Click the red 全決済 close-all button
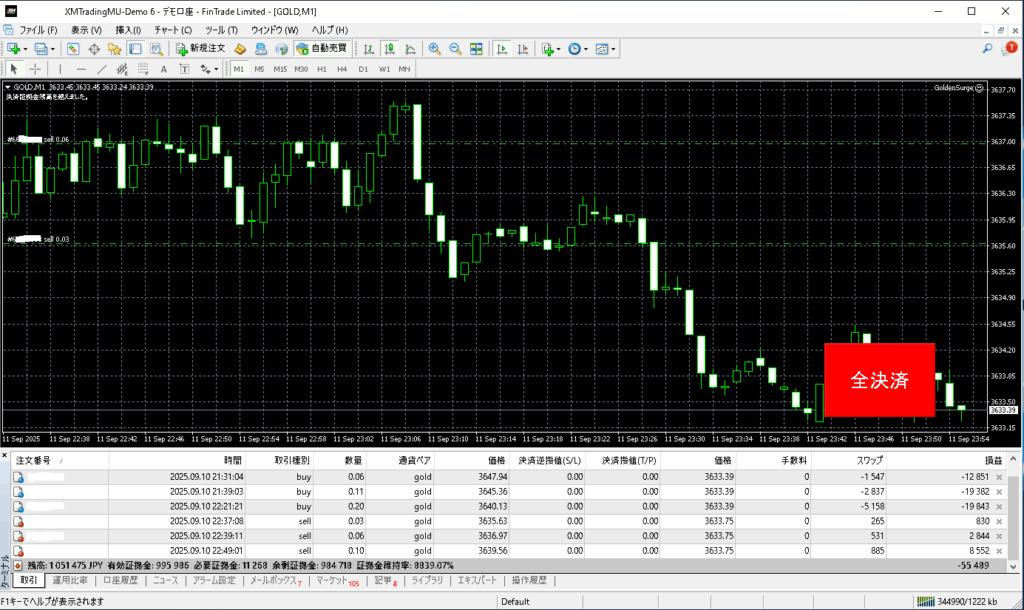The width and height of the screenshot is (1024, 610). click(x=879, y=380)
